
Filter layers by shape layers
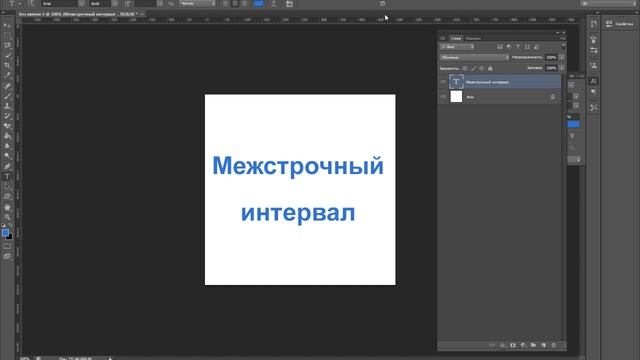[x=527, y=47]
